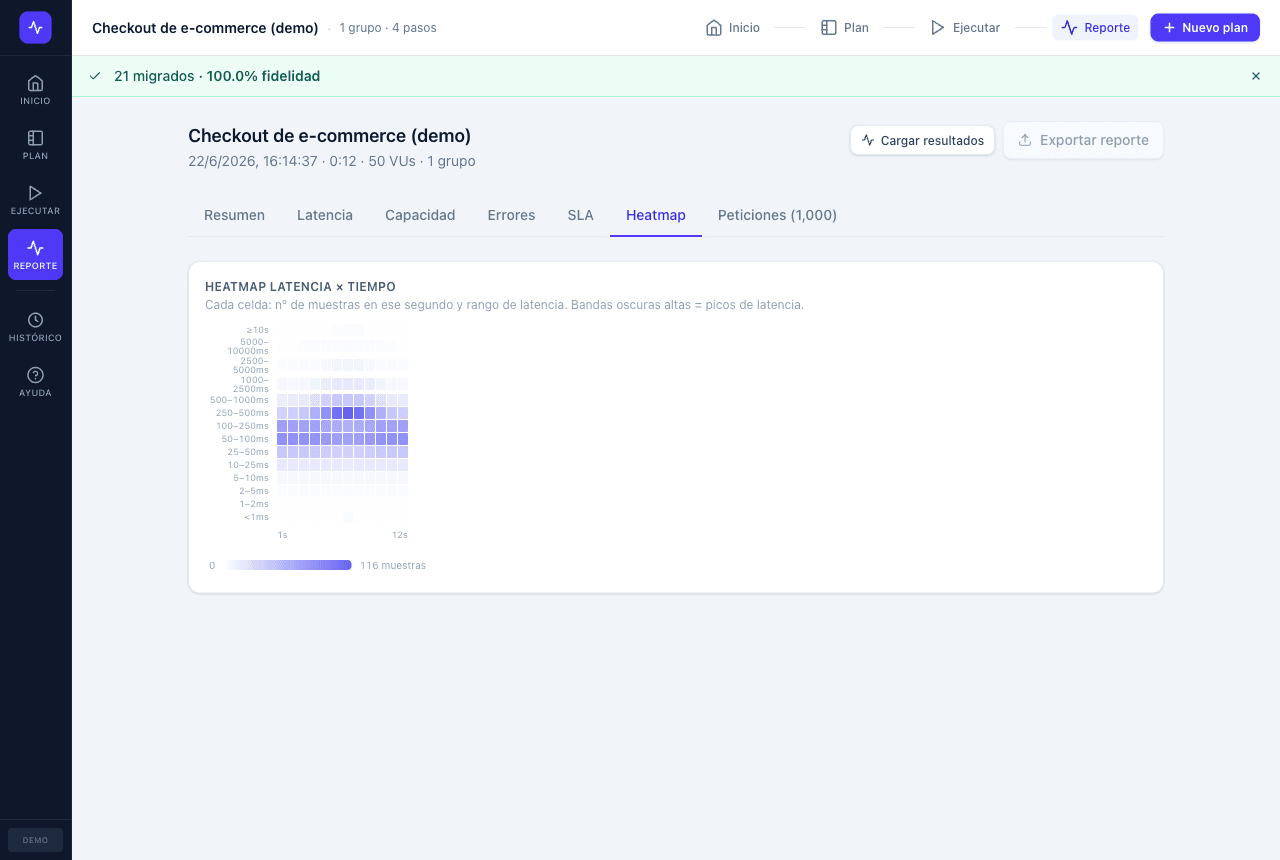Switch to the Resumen tab
Viewport: 1280px width, 860px height.
(x=234, y=215)
